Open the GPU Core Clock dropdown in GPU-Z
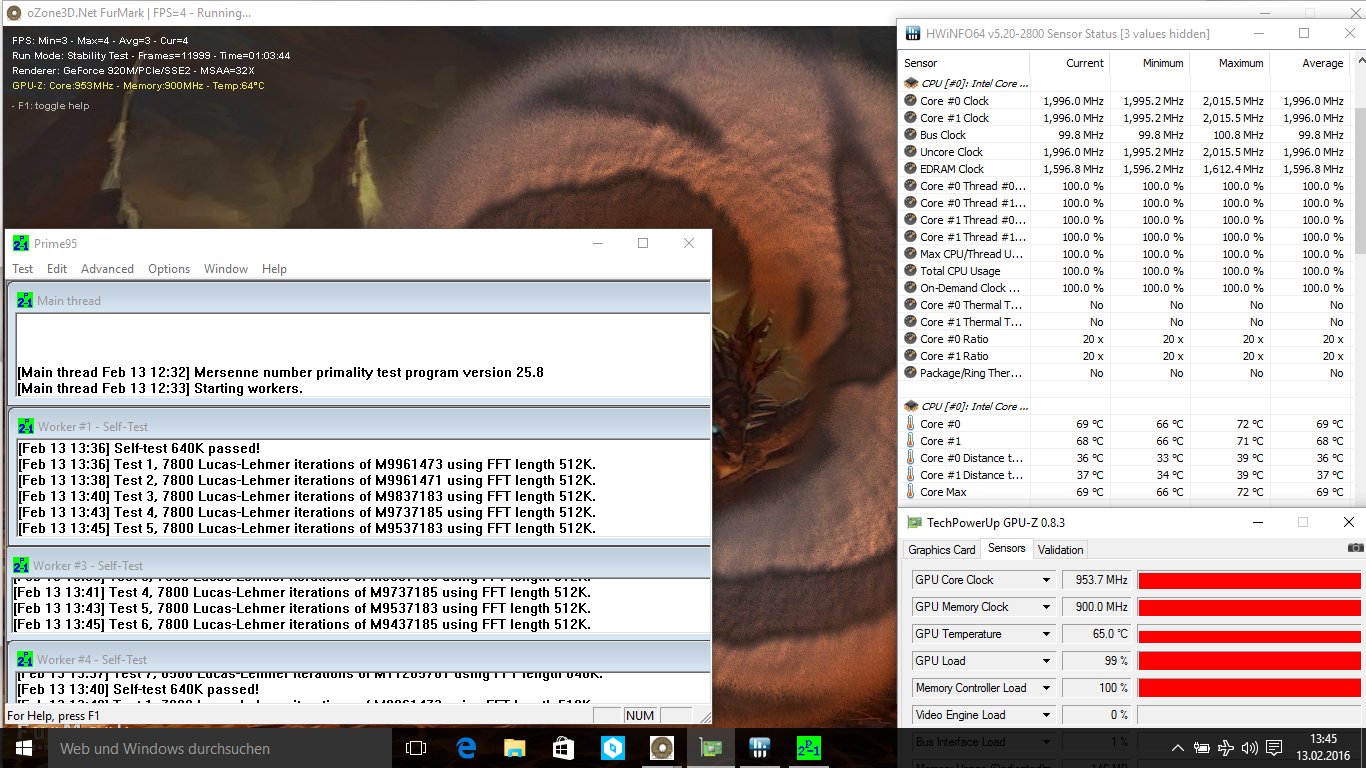 click(1046, 580)
